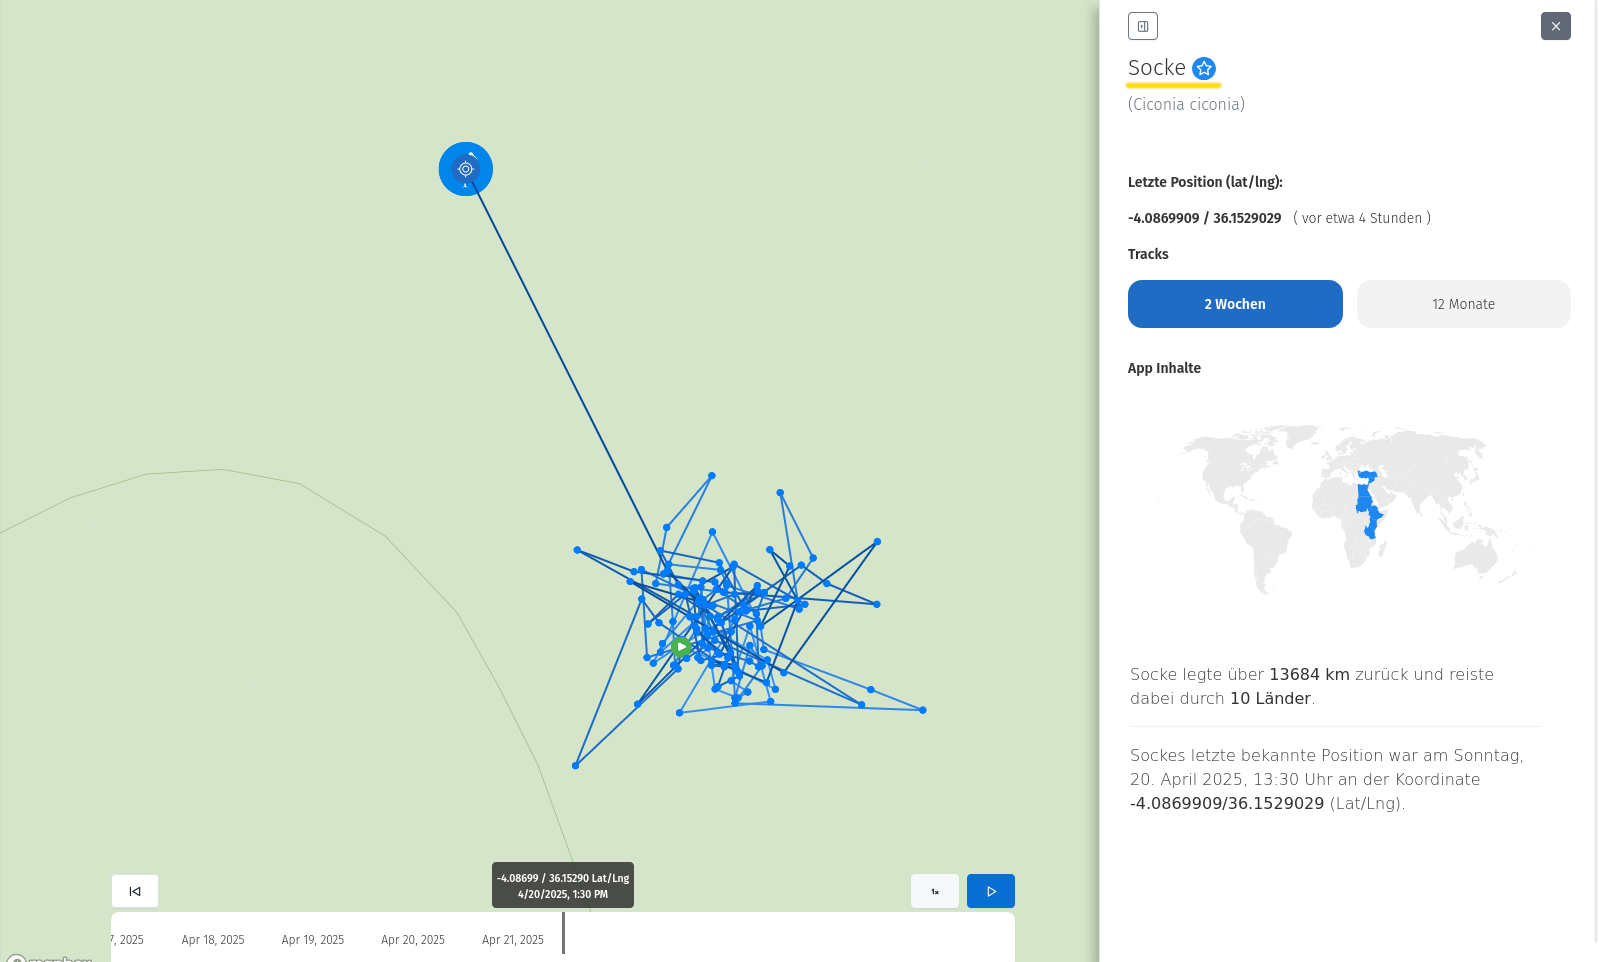
Task: Toggle the favorite star next to Socke
Action: (1204, 68)
